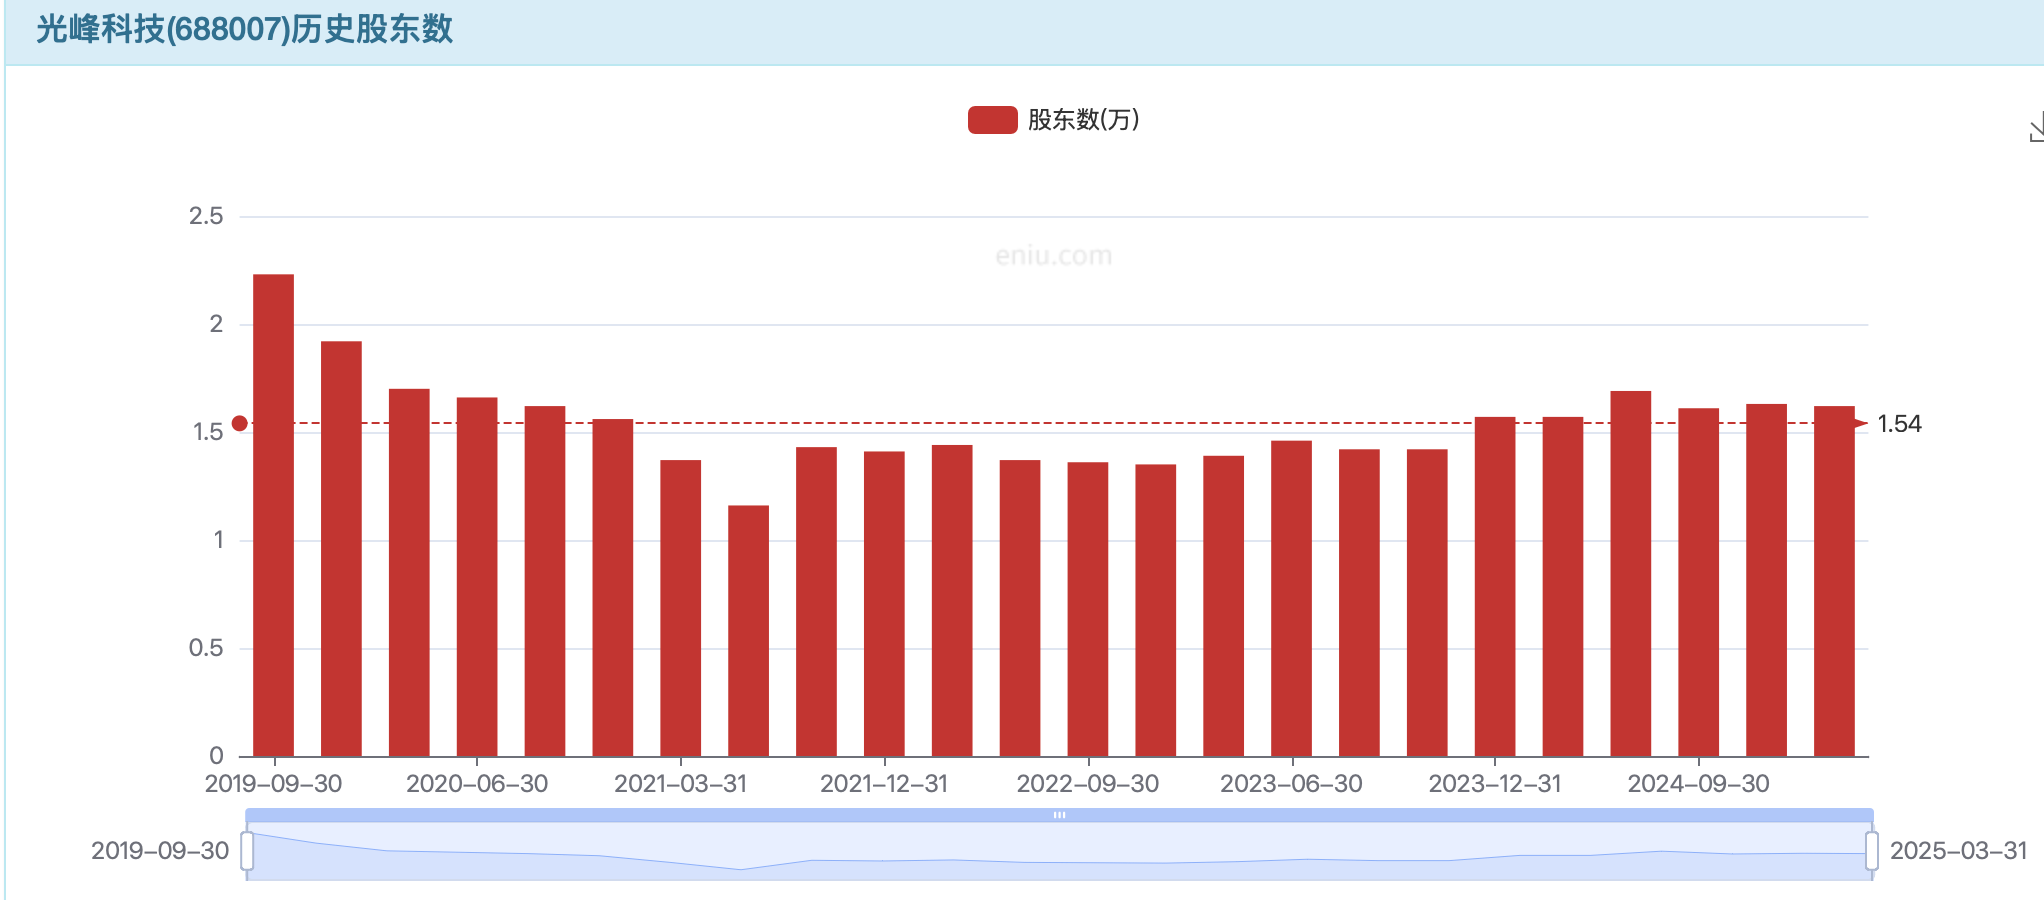Image resolution: width=2044 pixels, height=900 pixels.
Task: Click the 2.5 y-axis value
Action: [x=206, y=216]
